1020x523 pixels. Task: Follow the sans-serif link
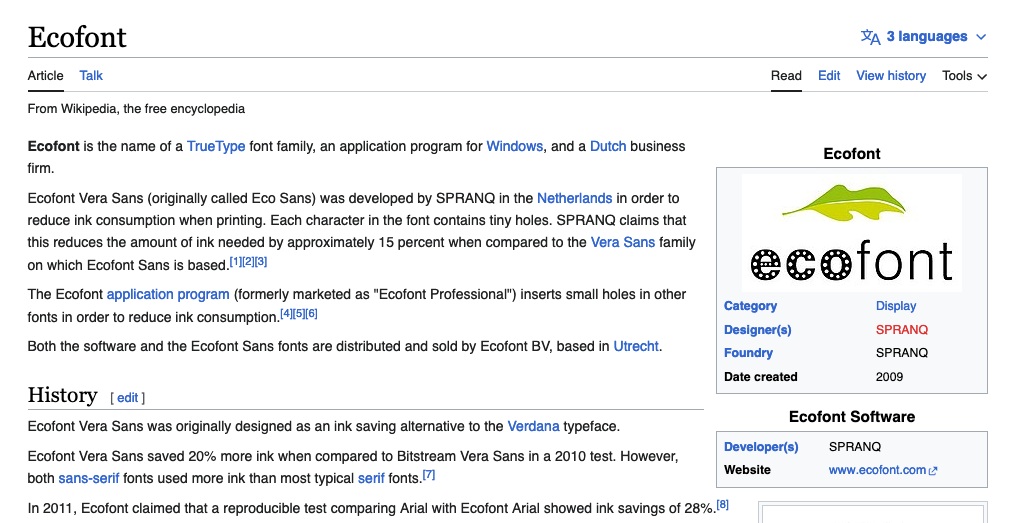88,479
